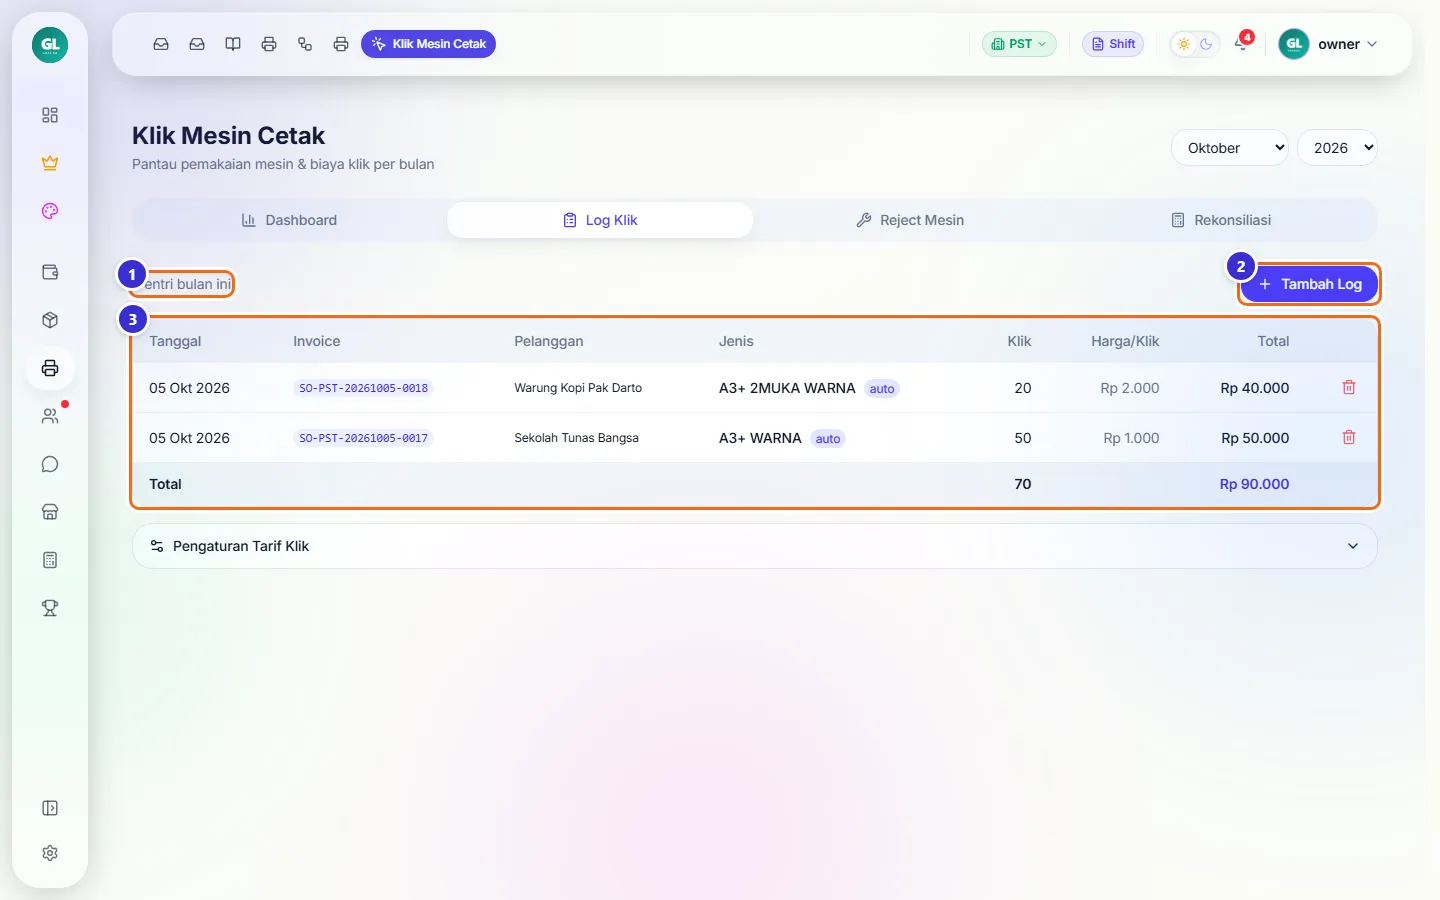Click the Harga/Klik column header
1440x900 pixels.
pos(1125,341)
